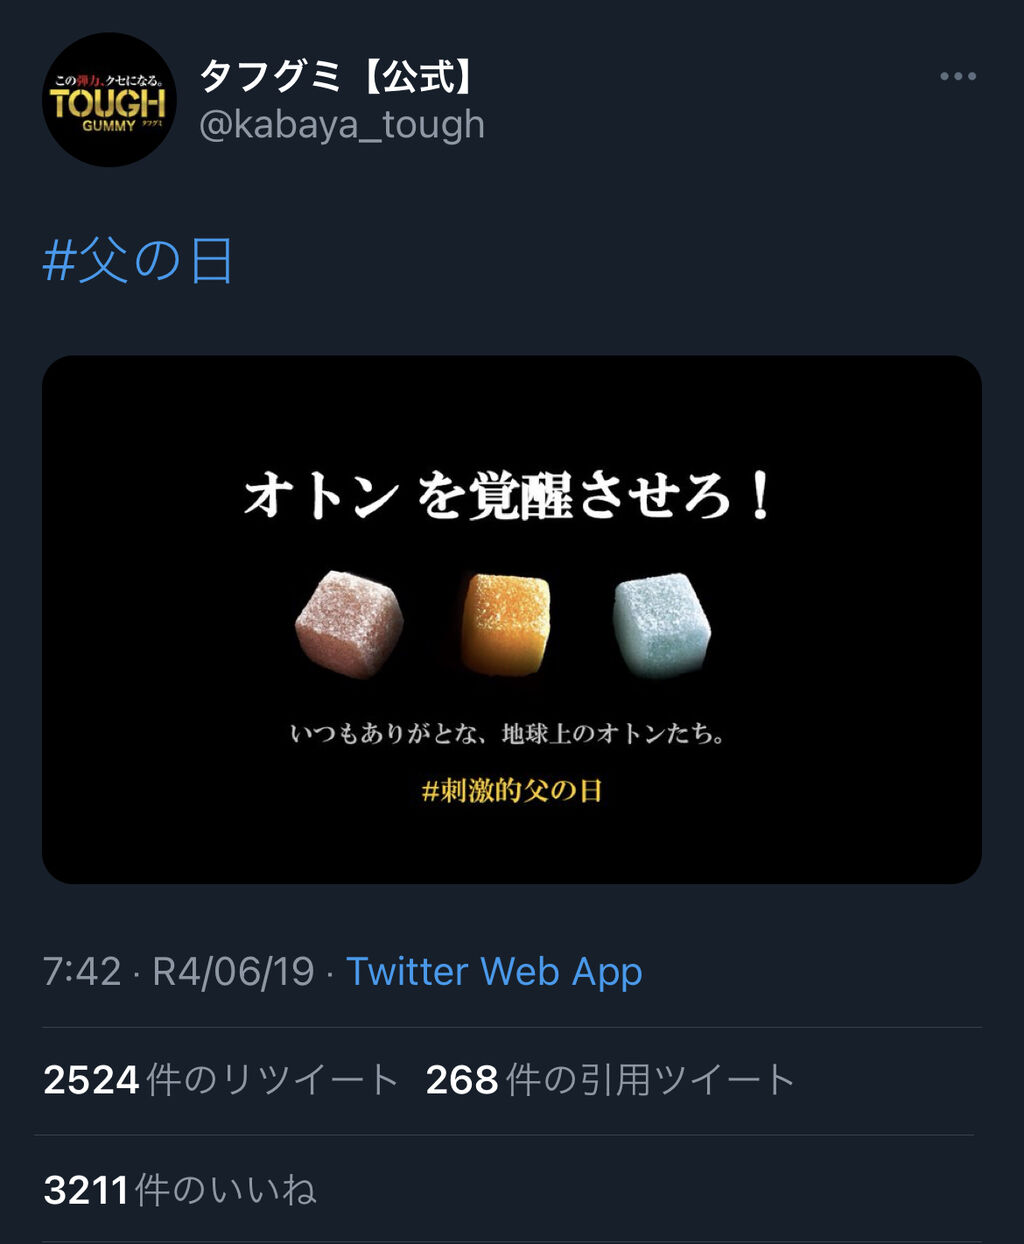Viewport: 1024px width, 1244px height.
Task: Open the @kabaya_tough handle
Action: 342,125
